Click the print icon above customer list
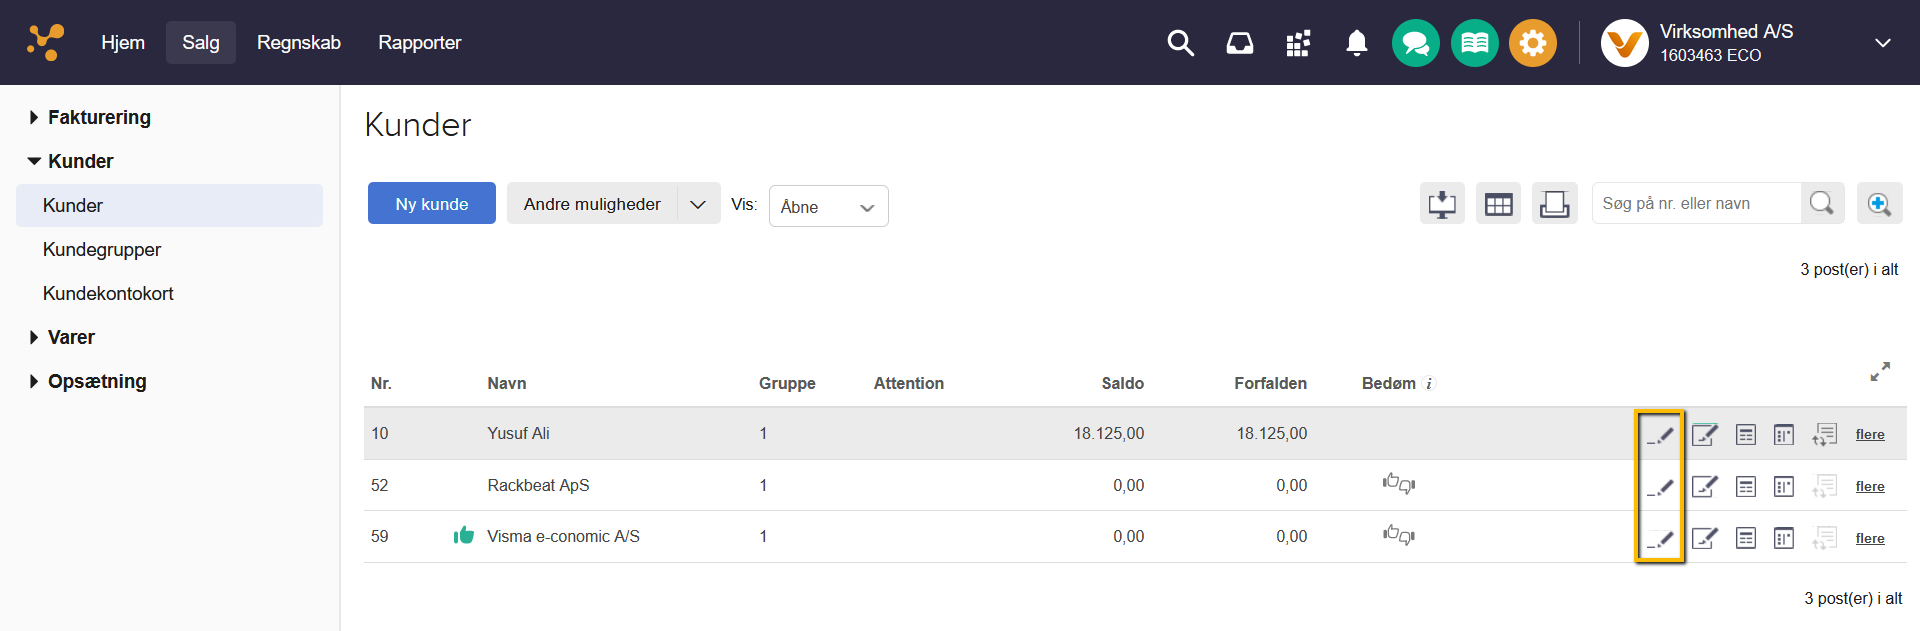Screen dimensions: 1920x631 tap(1554, 204)
